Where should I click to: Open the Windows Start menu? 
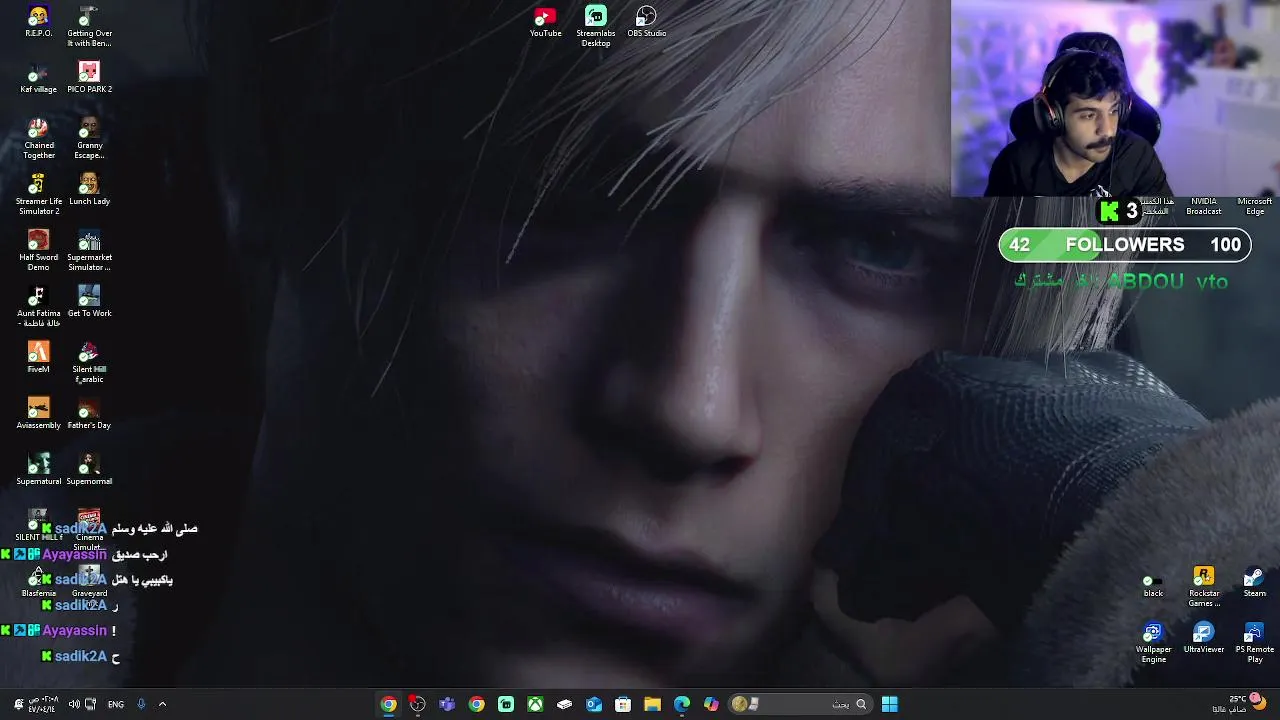(x=890, y=704)
